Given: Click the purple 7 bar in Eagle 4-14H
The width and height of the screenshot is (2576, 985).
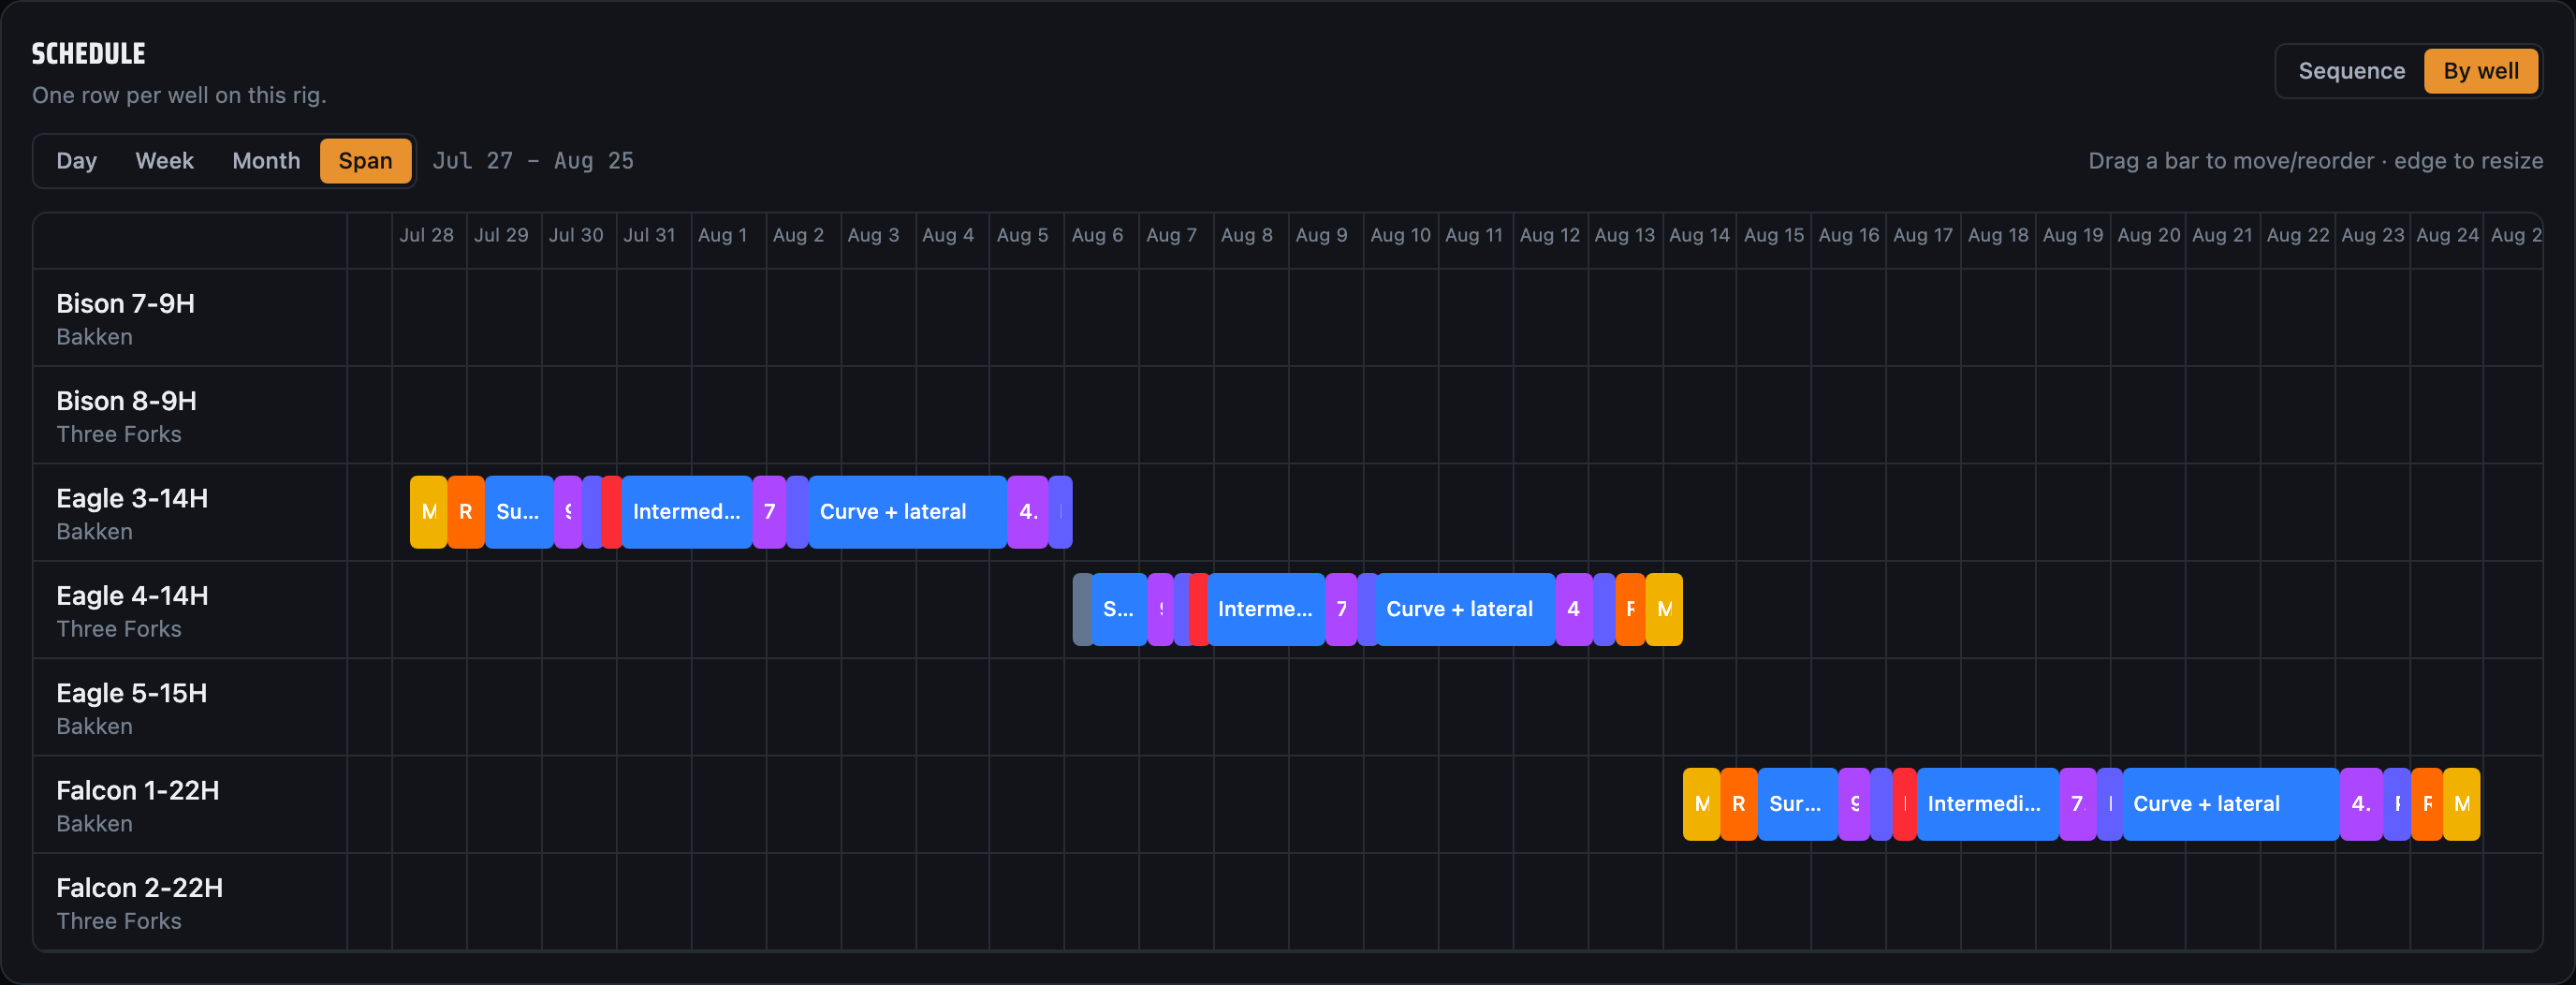Looking at the screenshot, I should (x=1342, y=610).
